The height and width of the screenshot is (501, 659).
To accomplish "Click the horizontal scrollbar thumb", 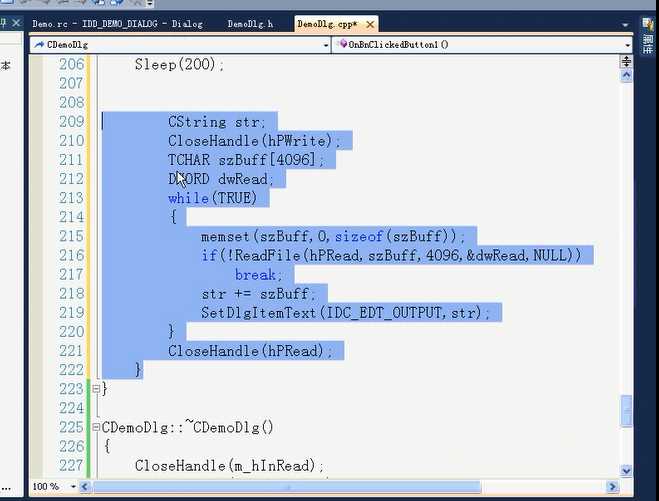I will coord(286,487).
